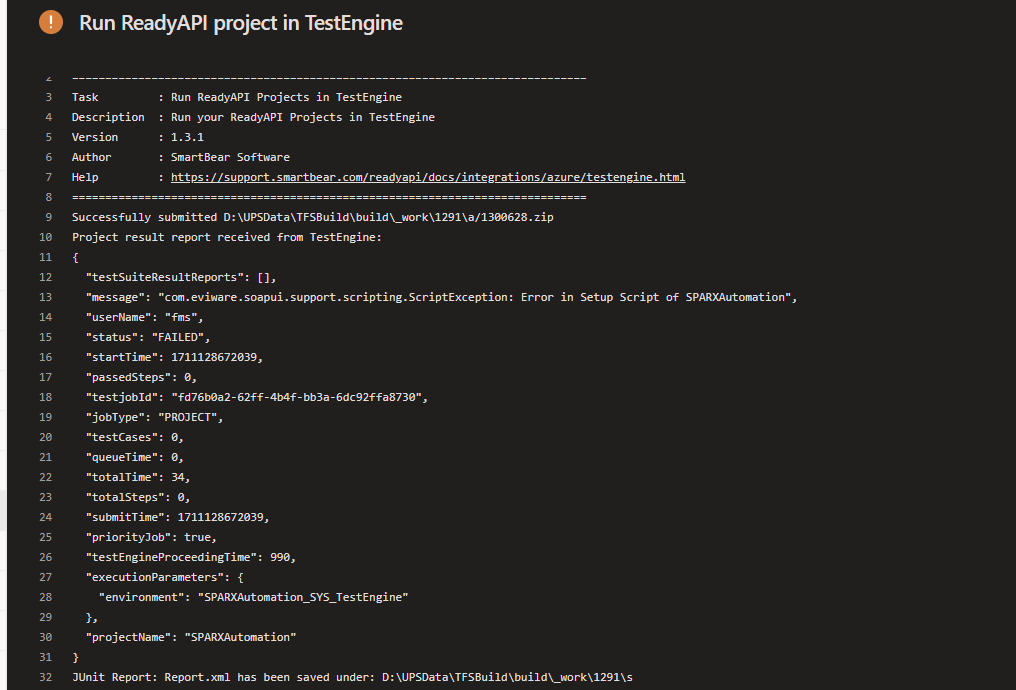The image size is (1016, 690).
Task: Click the "Run ReadyAPI project in TestEngine" title
Action: [x=241, y=23]
